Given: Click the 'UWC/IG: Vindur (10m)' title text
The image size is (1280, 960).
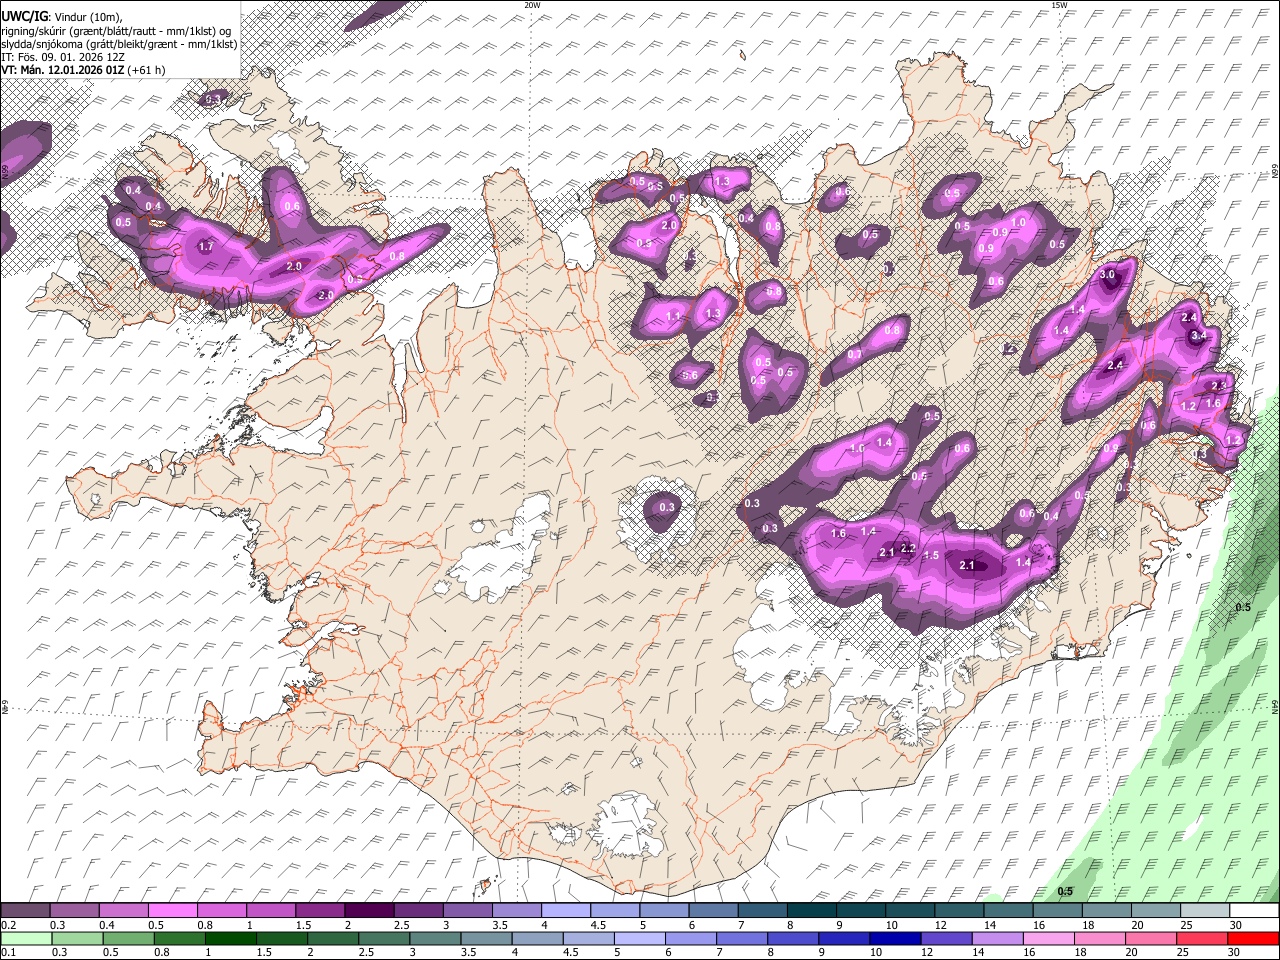Looking at the screenshot, I should (x=61, y=17).
